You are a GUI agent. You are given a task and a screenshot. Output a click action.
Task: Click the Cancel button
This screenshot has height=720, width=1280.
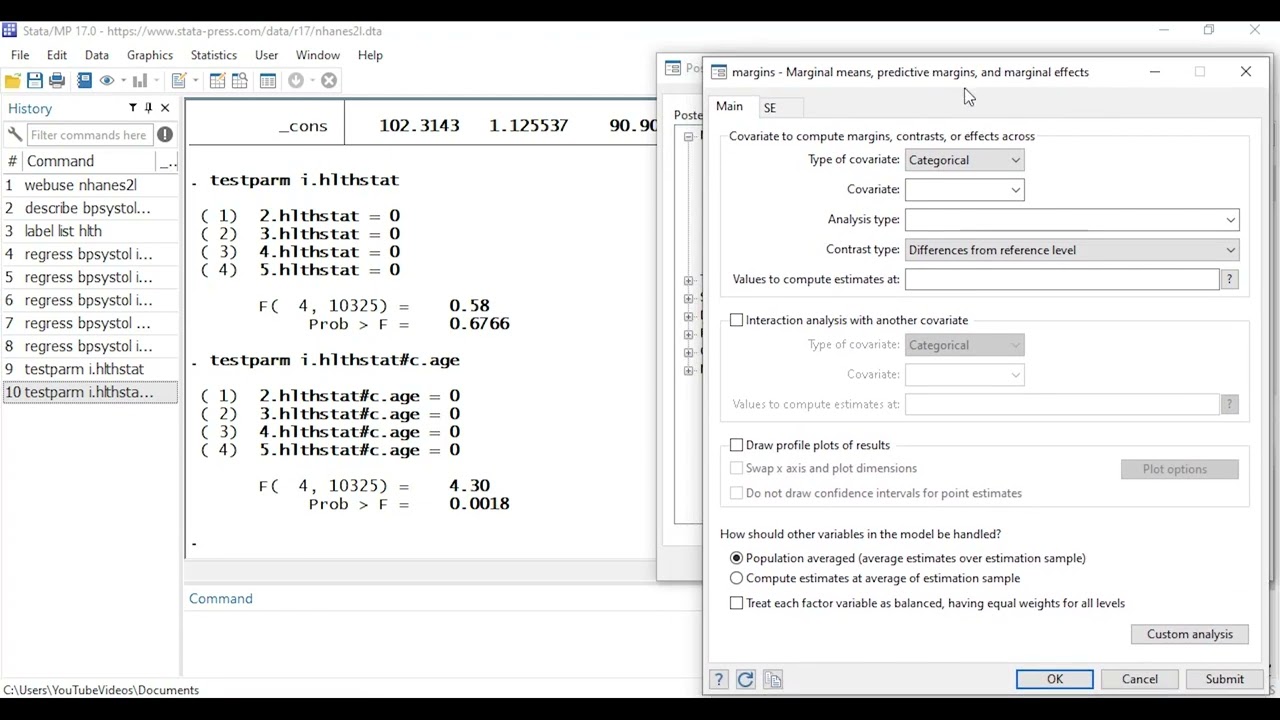(1140, 679)
